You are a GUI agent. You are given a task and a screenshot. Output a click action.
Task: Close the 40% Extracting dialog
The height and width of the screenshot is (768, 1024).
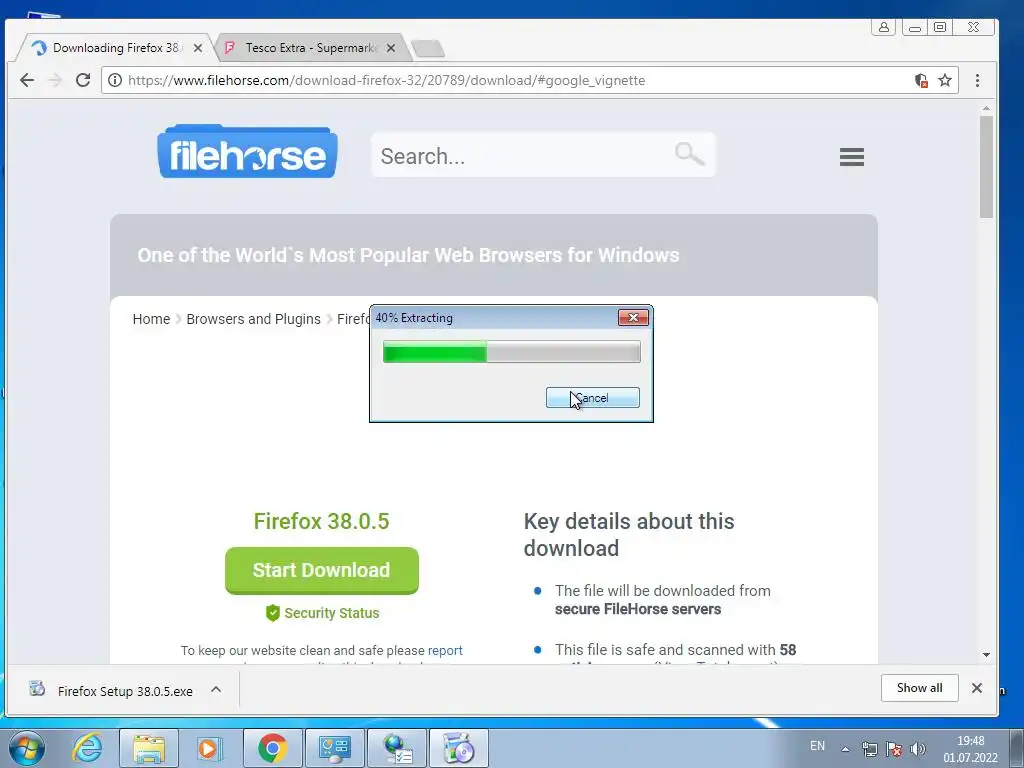pos(633,317)
